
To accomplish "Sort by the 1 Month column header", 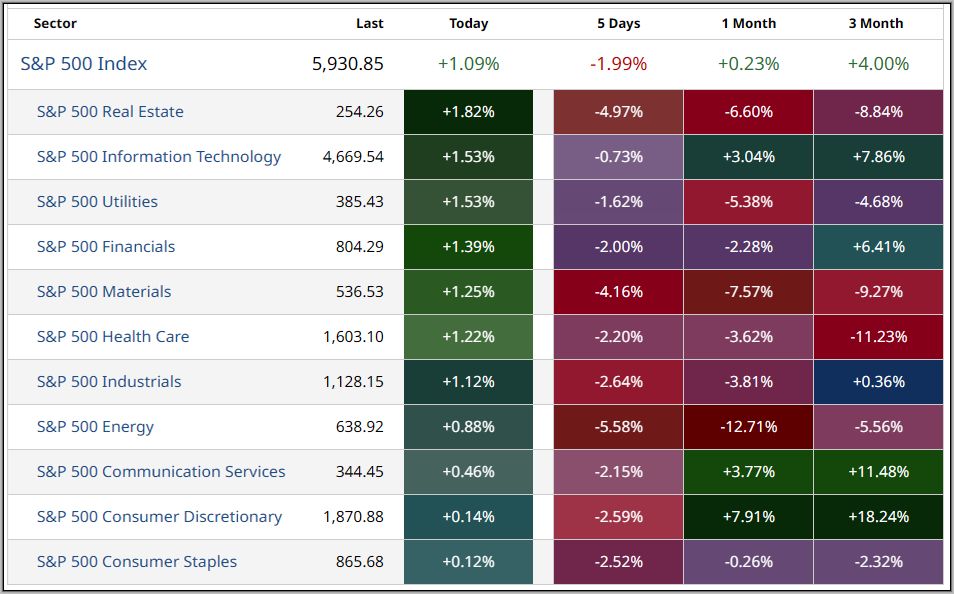I will coord(748,23).
